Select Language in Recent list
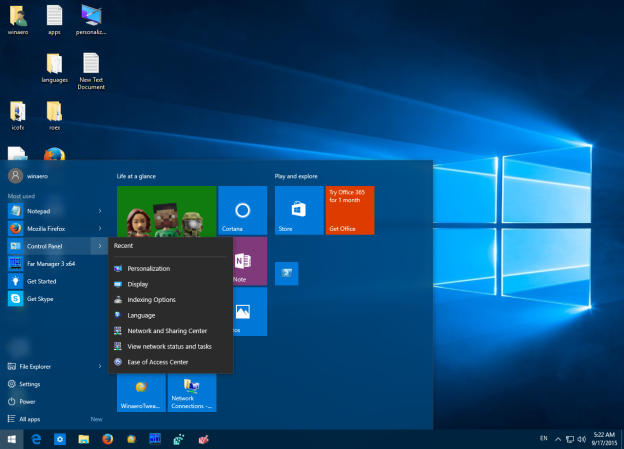The height and width of the screenshot is (449, 624). click(x=170, y=315)
